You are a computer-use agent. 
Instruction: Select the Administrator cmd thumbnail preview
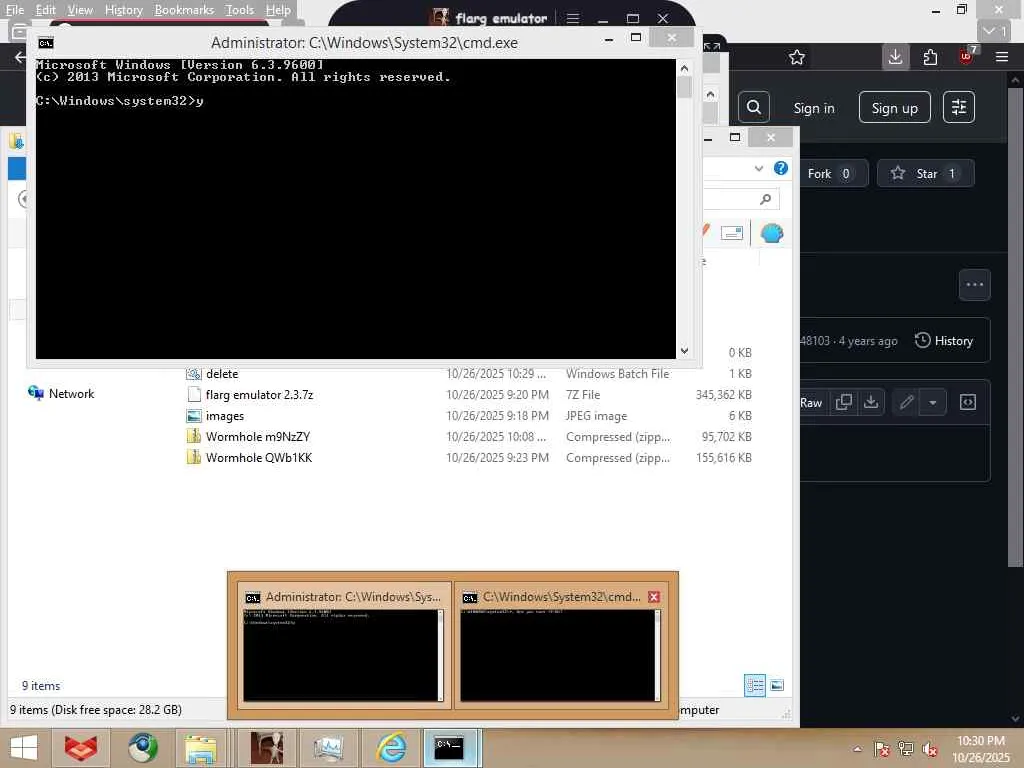pyautogui.click(x=344, y=647)
